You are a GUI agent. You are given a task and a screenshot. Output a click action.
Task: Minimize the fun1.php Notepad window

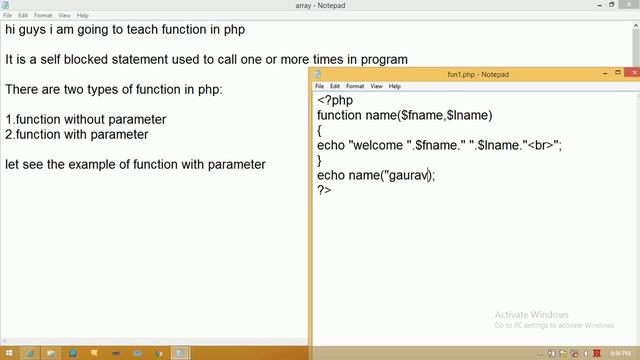(605, 73)
